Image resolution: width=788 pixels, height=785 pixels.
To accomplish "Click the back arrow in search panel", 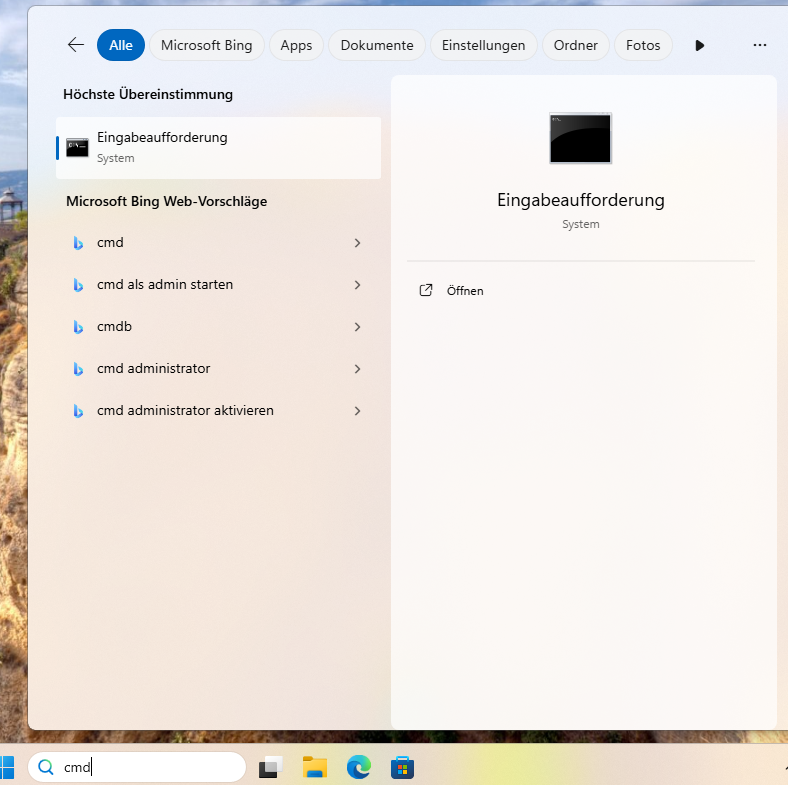I will click(x=75, y=45).
